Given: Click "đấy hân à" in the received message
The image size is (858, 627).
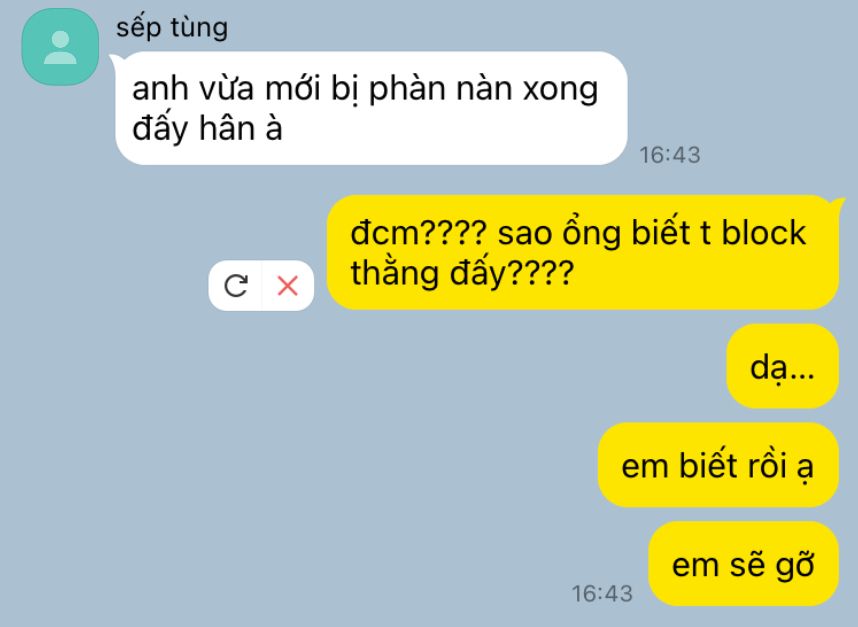Looking at the screenshot, I should [207, 130].
